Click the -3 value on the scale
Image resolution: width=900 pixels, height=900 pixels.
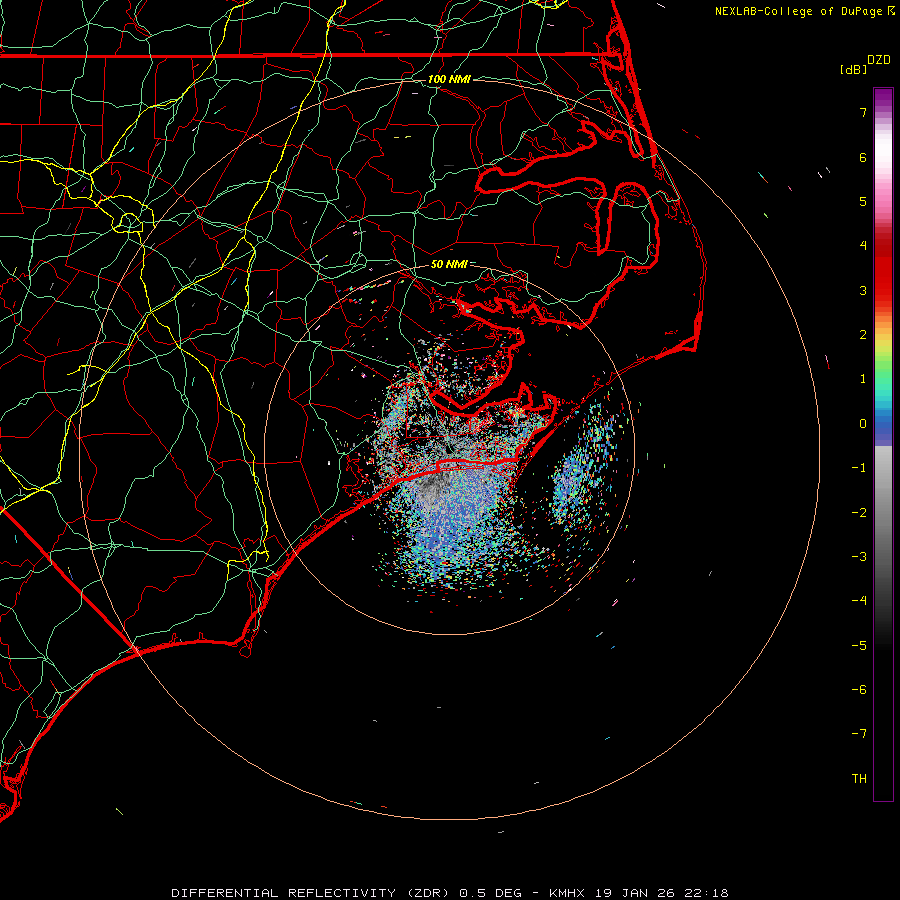[x=859, y=557]
